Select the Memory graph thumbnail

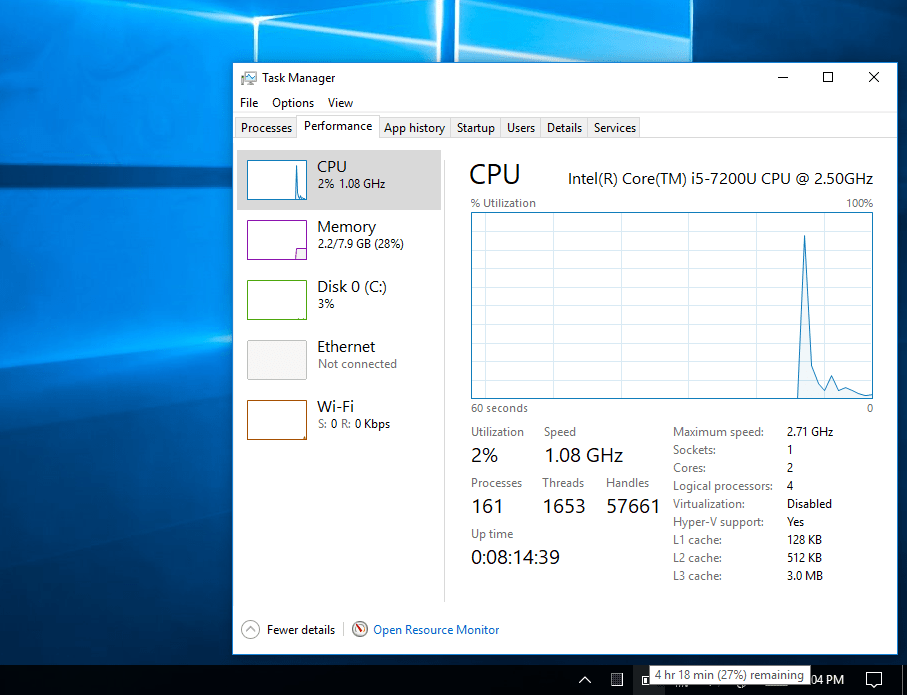(x=276, y=240)
